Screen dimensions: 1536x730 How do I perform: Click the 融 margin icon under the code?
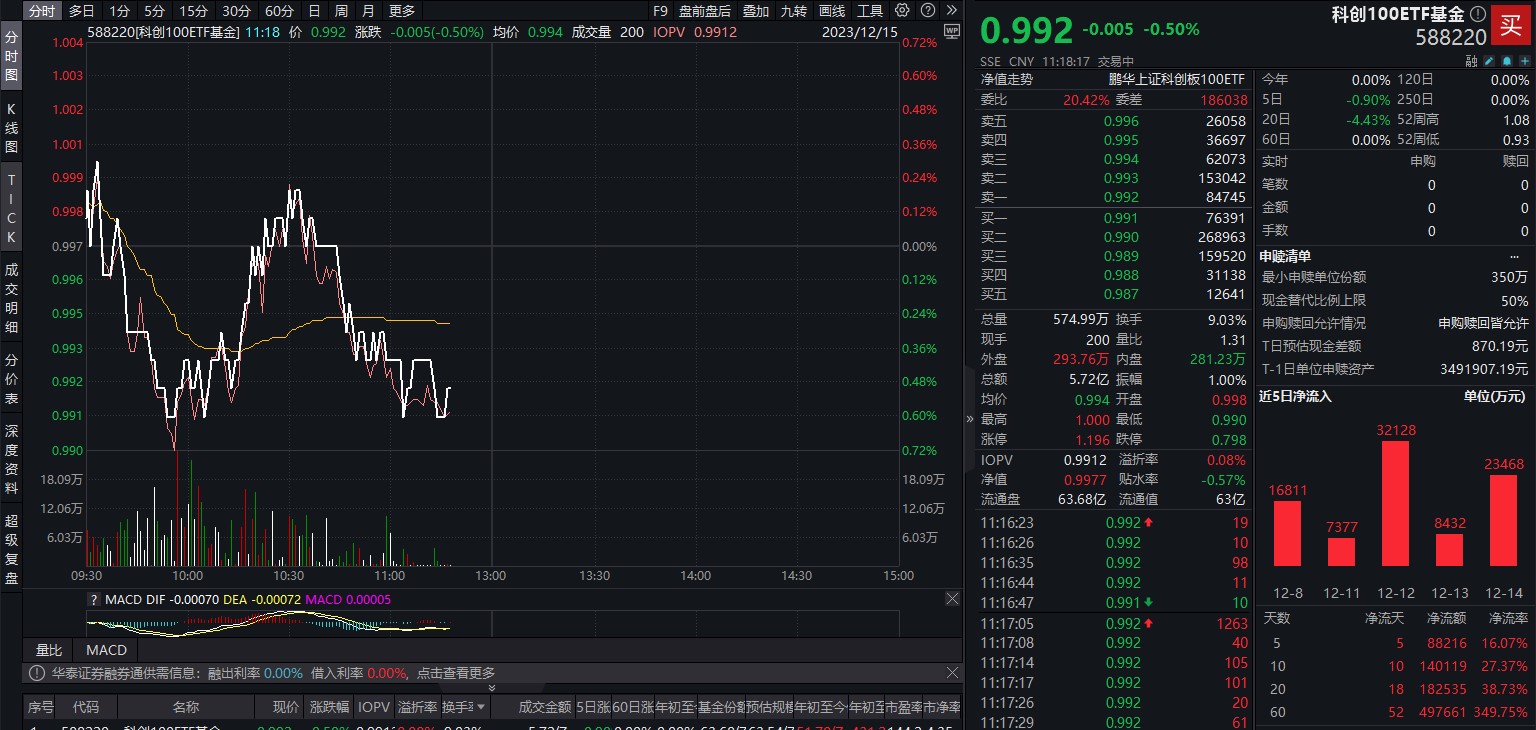1471,61
